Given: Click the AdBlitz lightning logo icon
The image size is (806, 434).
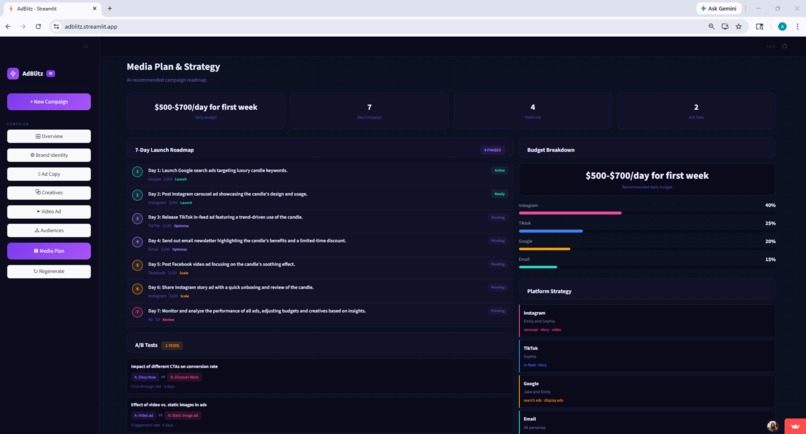Looking at the screenshot, I should pos(13,74).
